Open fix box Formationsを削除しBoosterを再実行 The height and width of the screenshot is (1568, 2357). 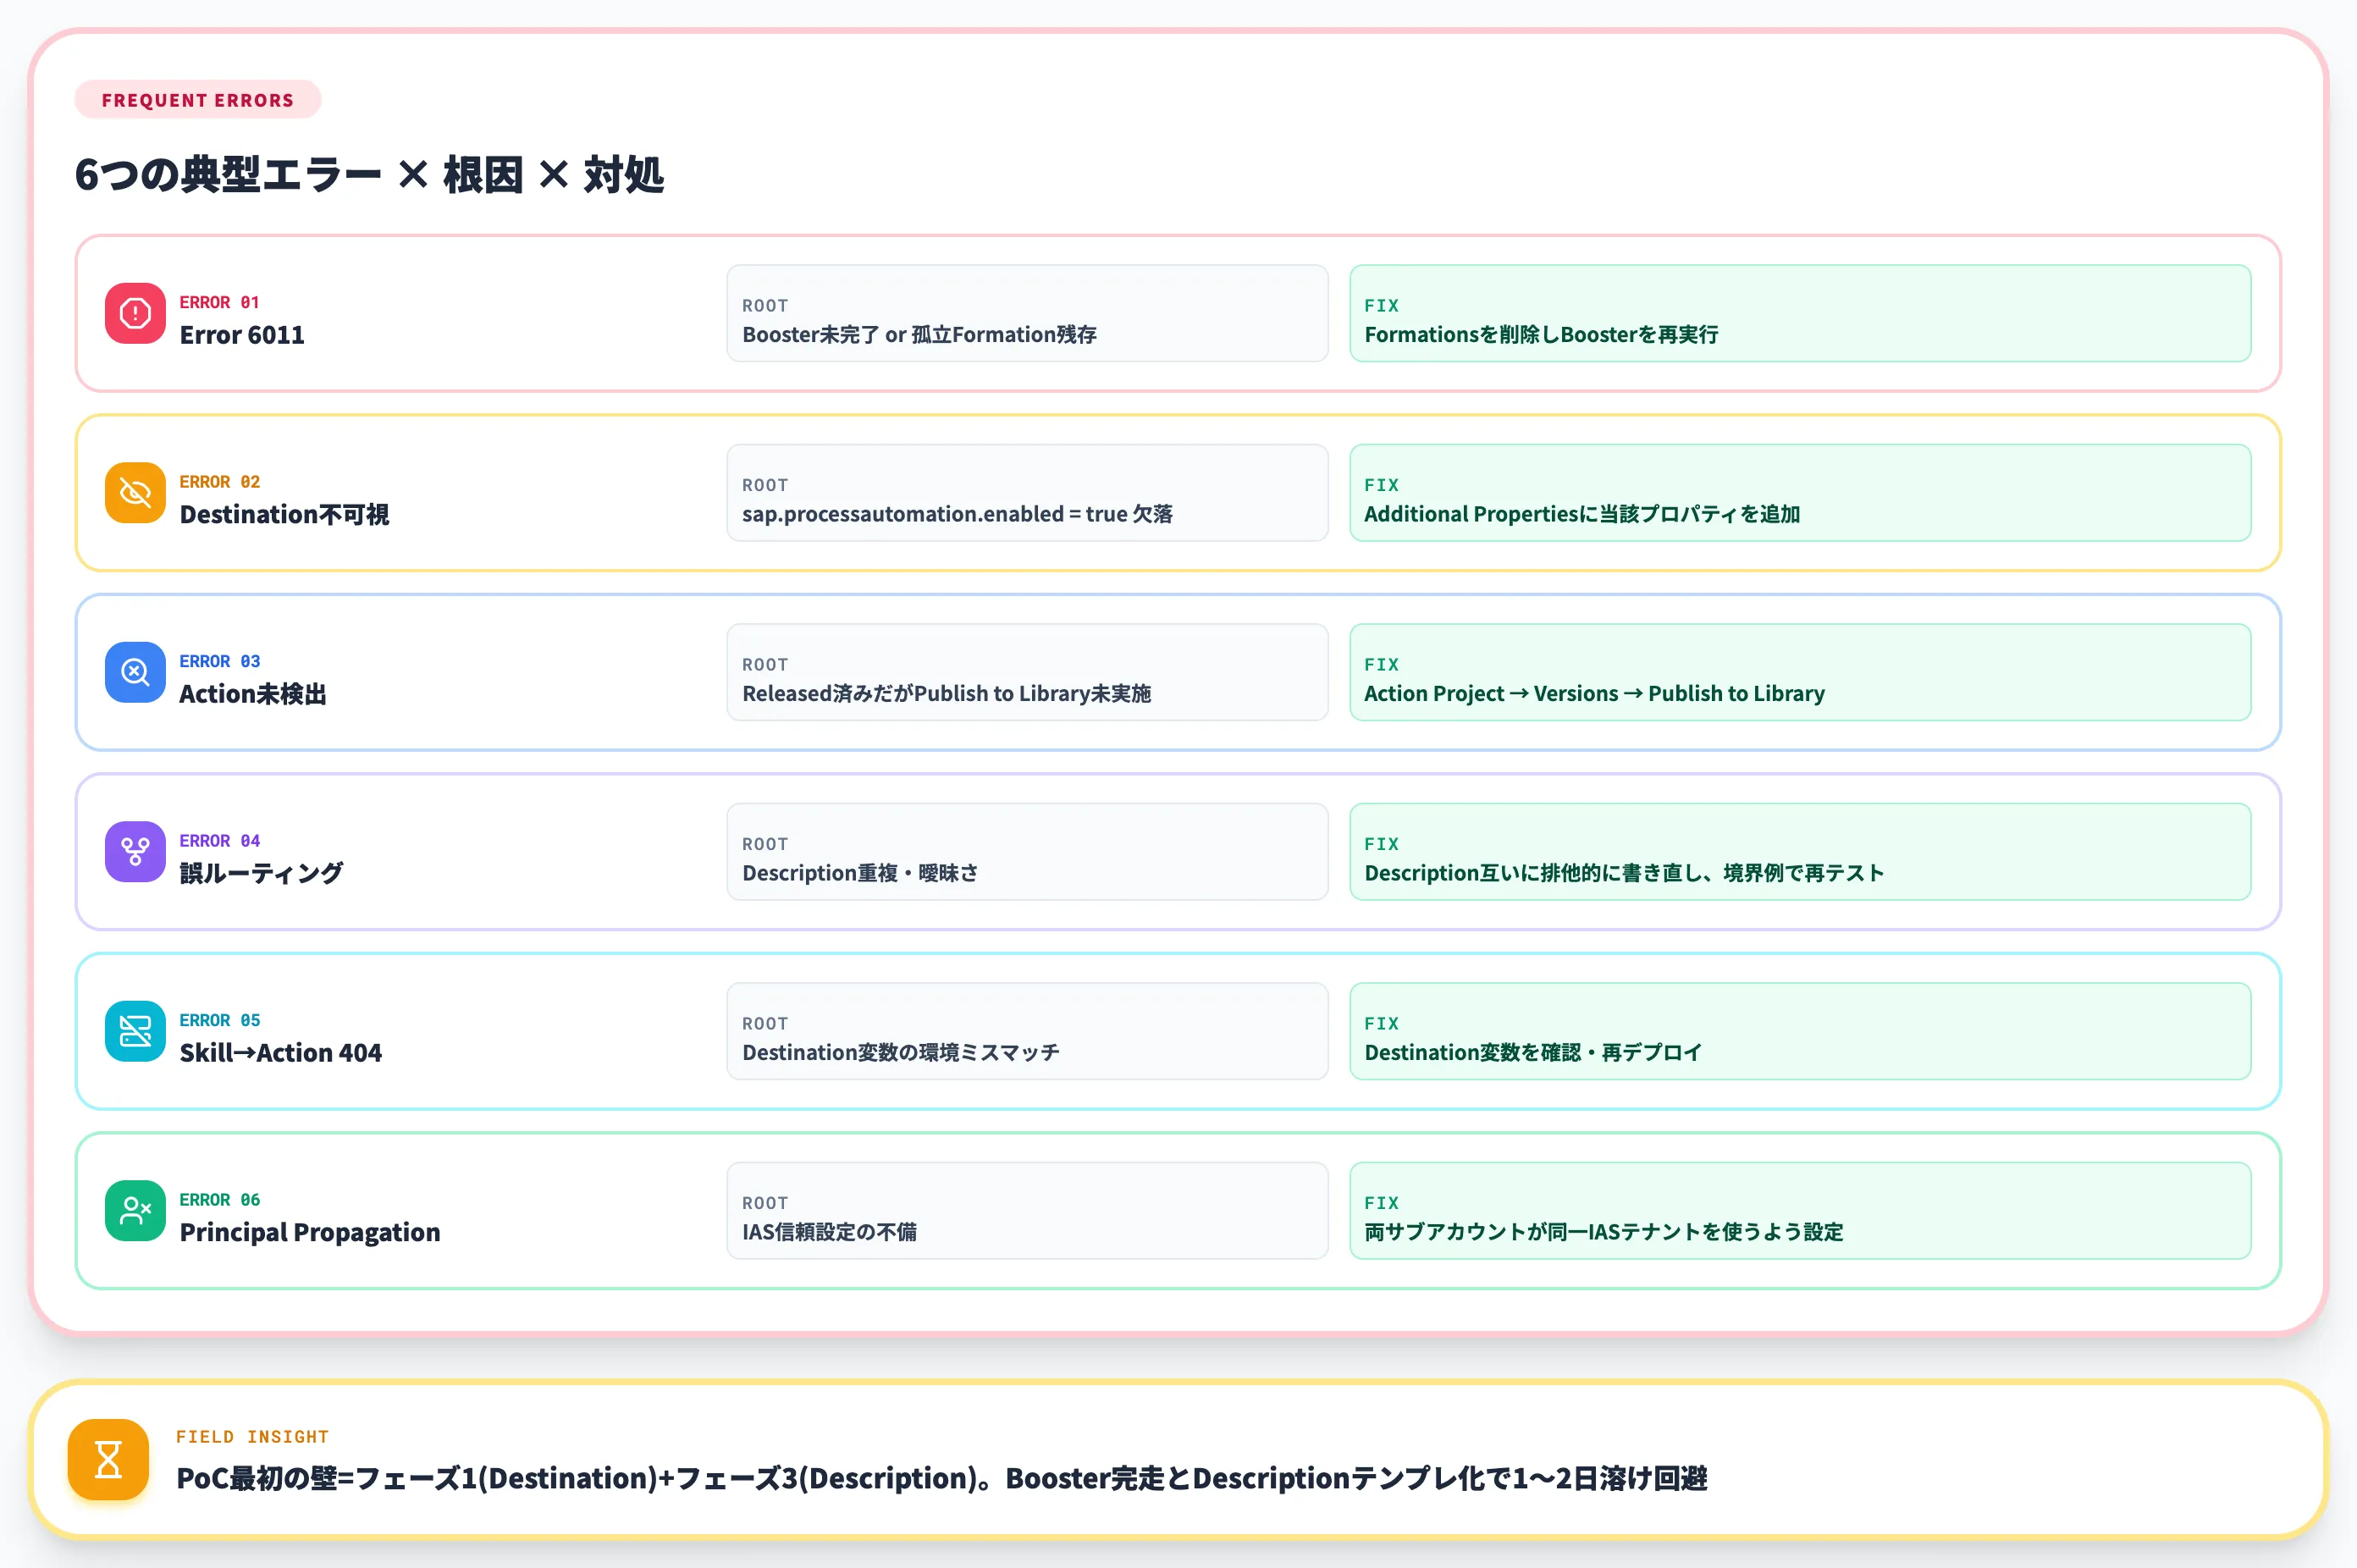(x=1800, y=313)
